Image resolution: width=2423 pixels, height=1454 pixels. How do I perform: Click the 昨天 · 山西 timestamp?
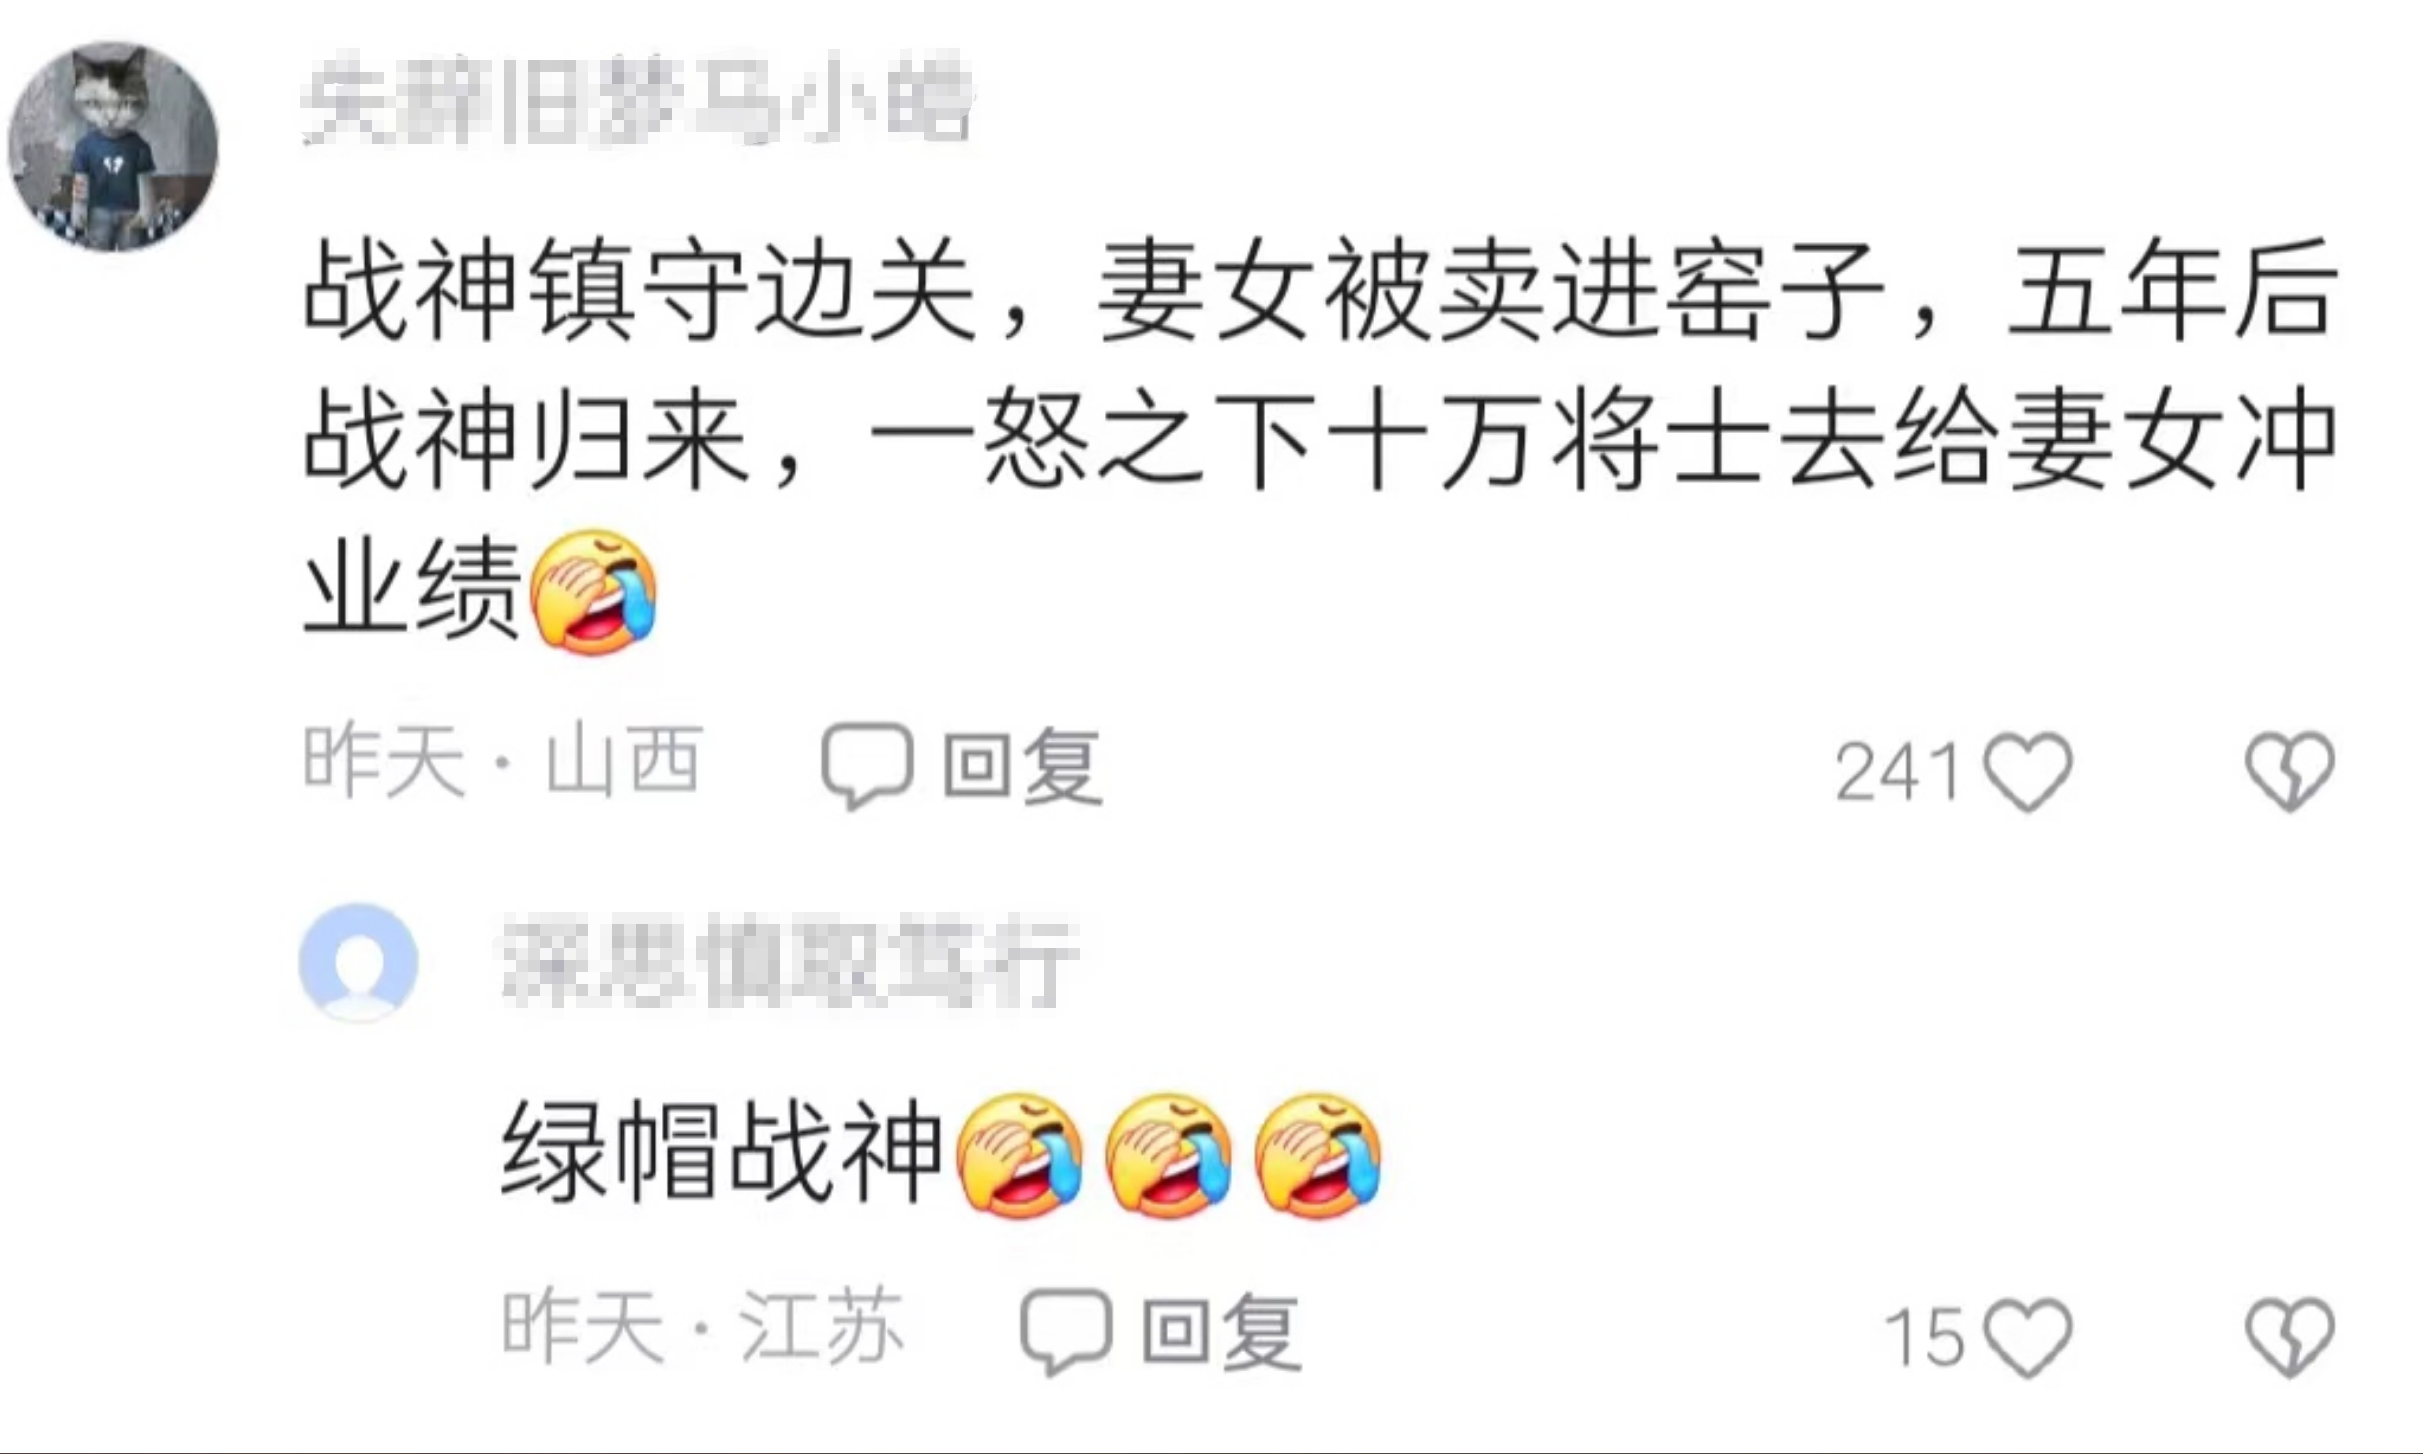(x=503, y=762)
